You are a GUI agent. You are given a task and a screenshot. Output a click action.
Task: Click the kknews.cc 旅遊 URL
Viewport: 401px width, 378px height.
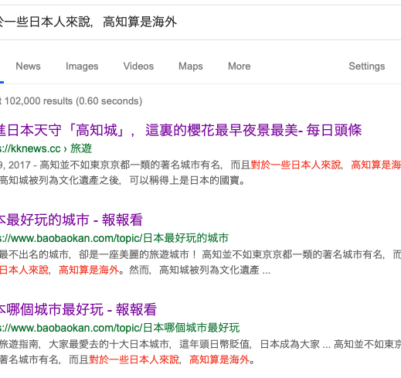point(46,148)
